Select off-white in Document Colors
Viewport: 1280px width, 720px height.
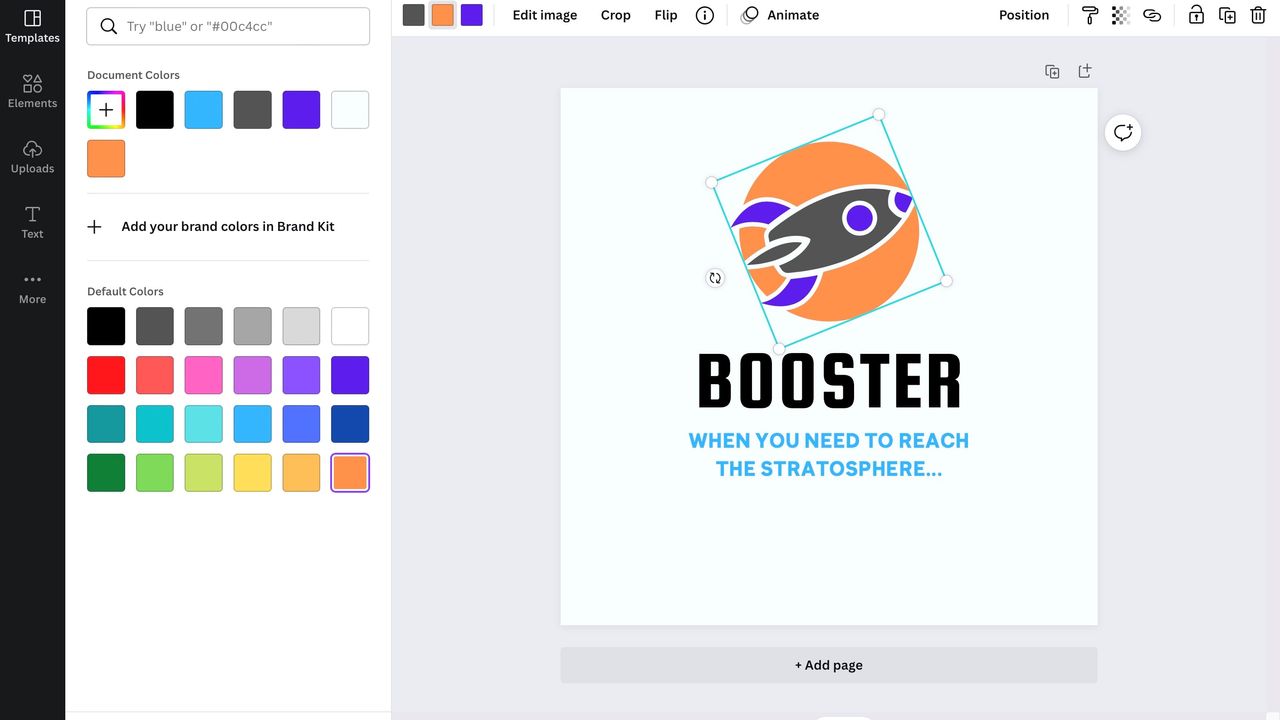tap(350, 110)
